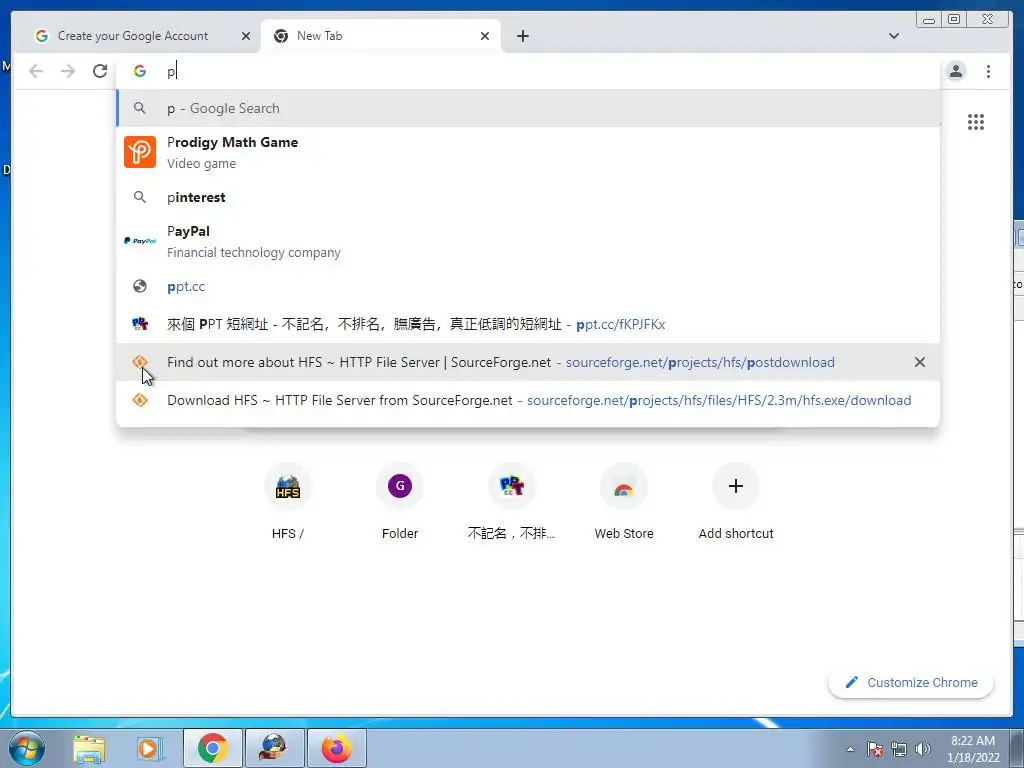Click the magnifier icon beside pinterest
This screenshot has height=768, width=1024.
[140, 197]
